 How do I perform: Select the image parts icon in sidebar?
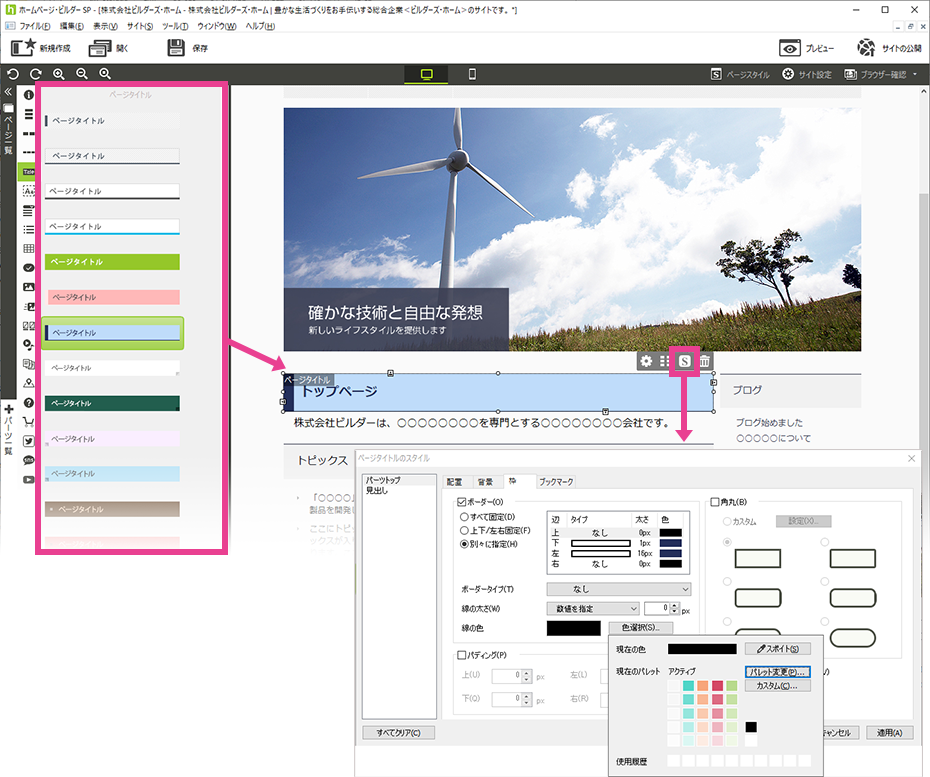click(x=28, y=287)
